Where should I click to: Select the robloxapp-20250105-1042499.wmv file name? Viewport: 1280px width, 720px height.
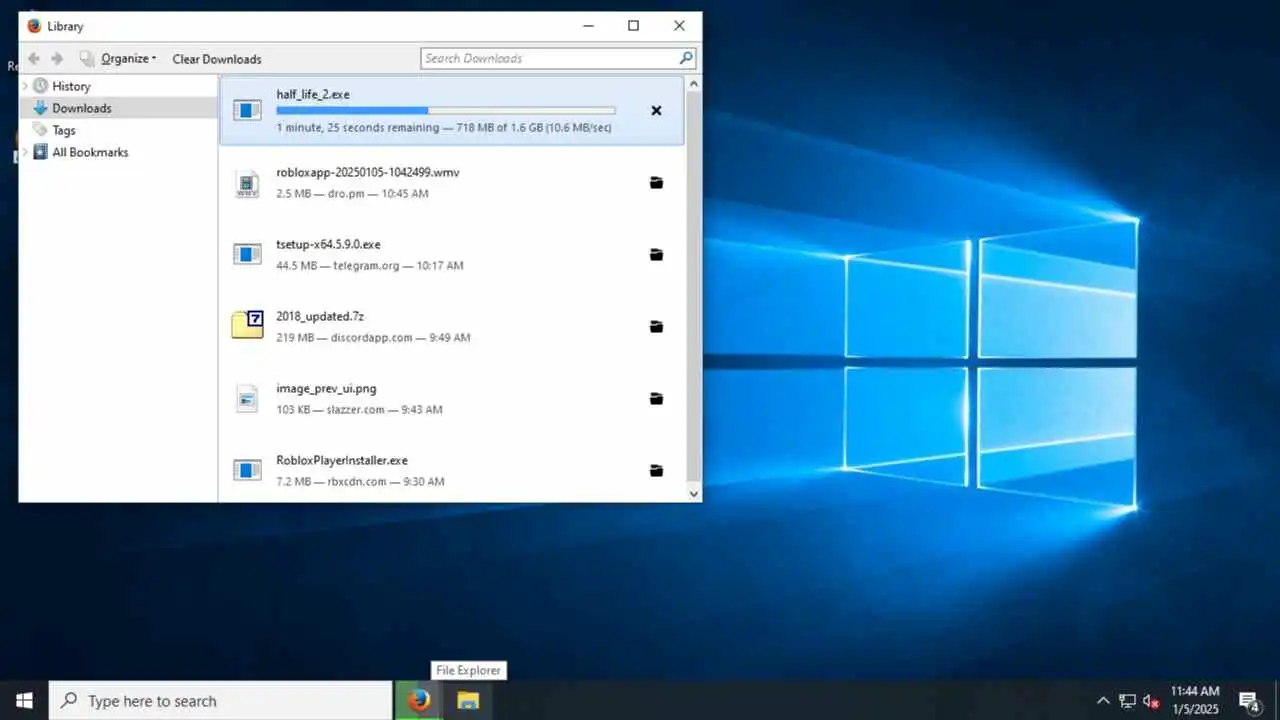tap(368, 172)
